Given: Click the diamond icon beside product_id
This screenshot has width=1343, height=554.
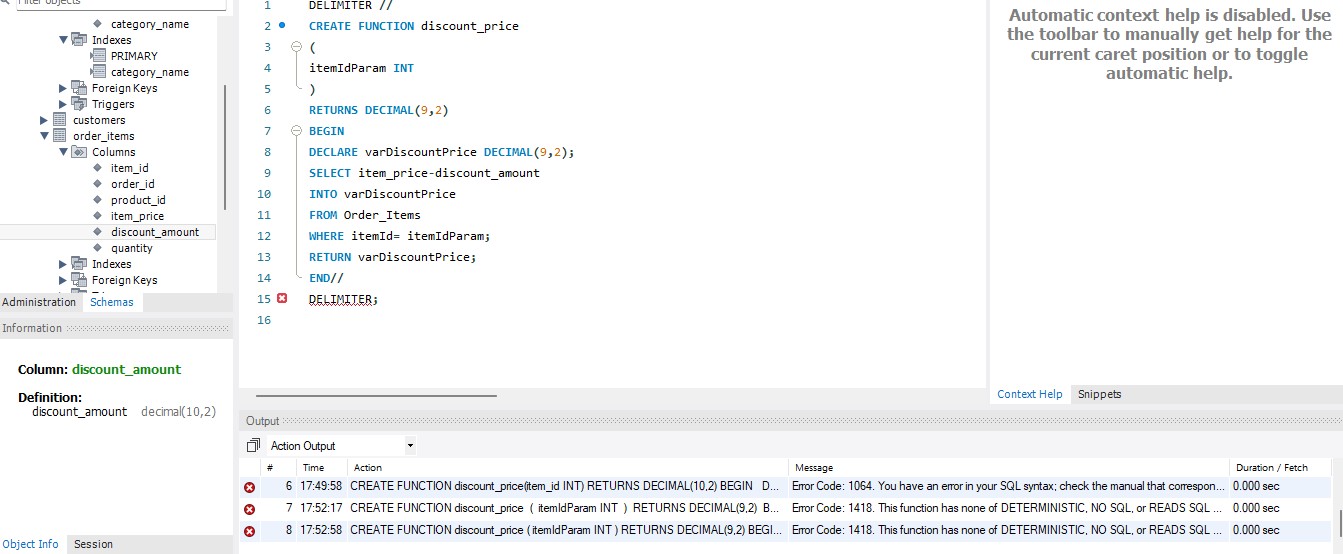Looking at the screenshot, I should click(x=97, y=200).
